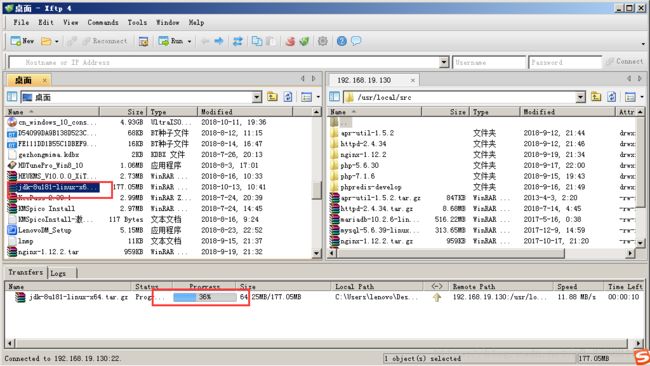Click the New session toolbar icon
Image resolution: width=650 pixels, height=366 pixels.
(x=22, y=41)
